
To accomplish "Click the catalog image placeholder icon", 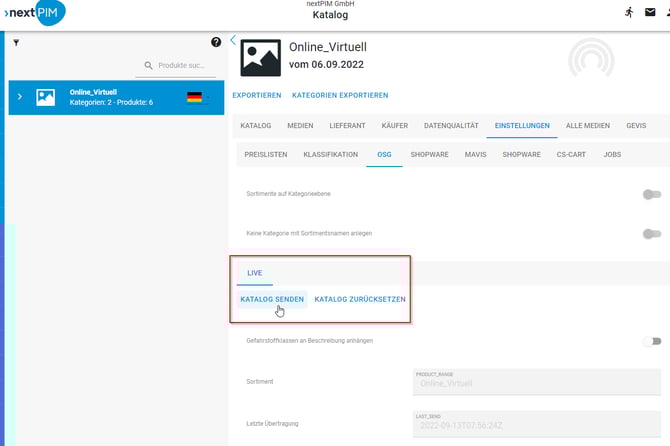I will pos(261,58).
